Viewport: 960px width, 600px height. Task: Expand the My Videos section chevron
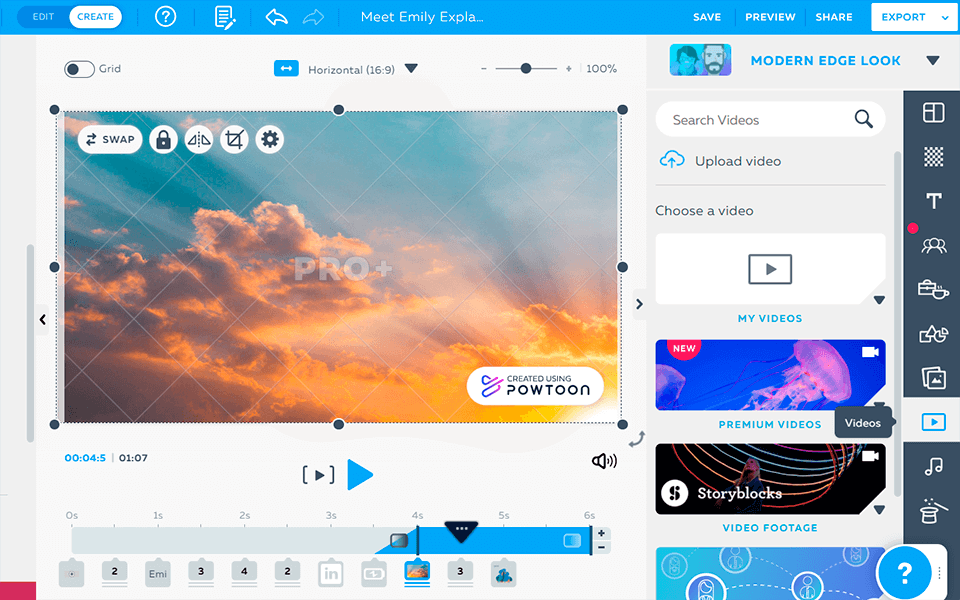coord(880,299)
